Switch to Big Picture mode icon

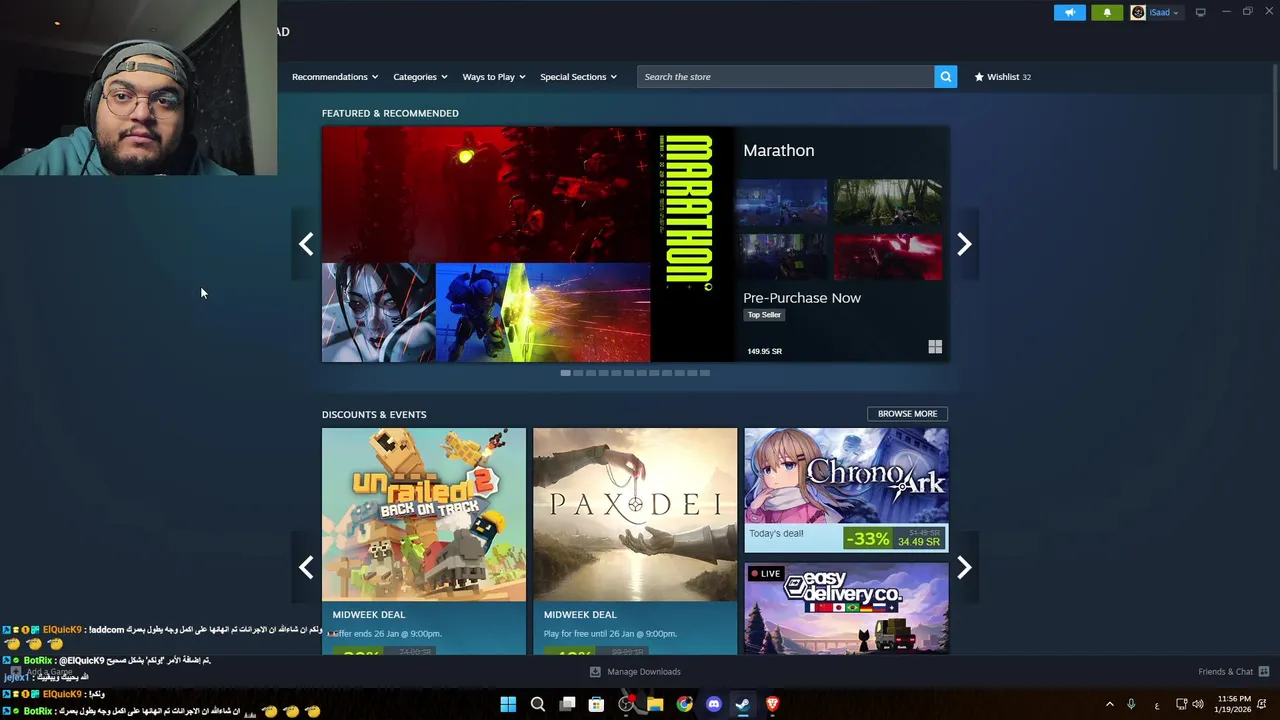tap(1200, 12)
